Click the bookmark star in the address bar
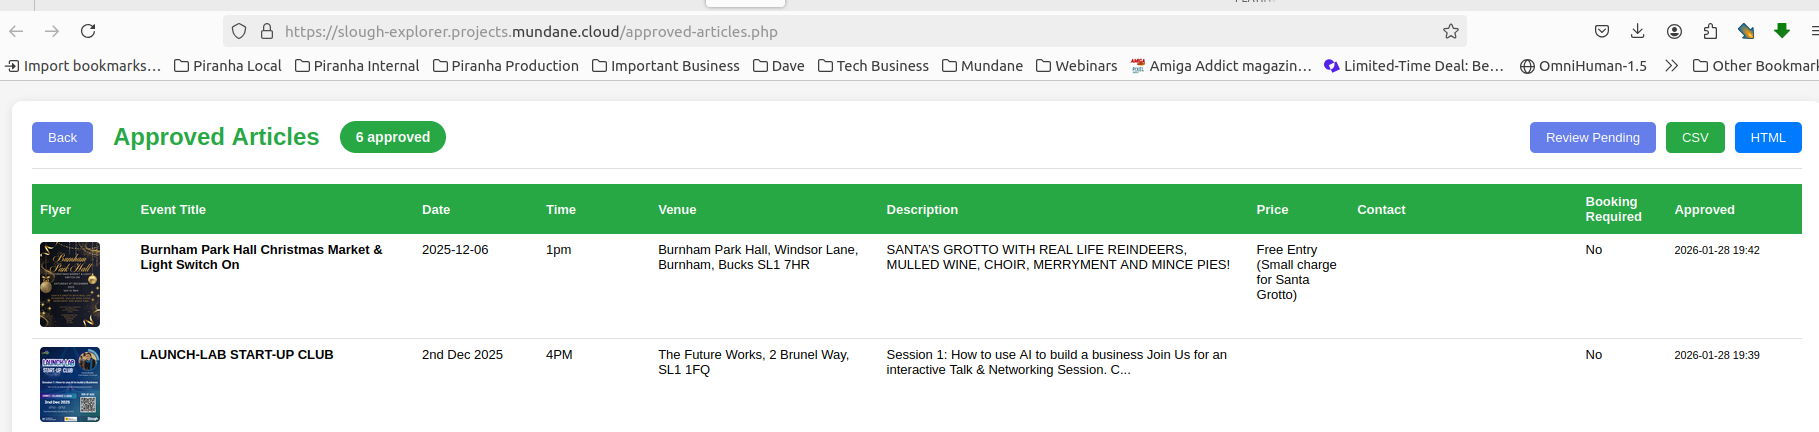Viewport: 1819px width, 432px height. pos(1451,31)
